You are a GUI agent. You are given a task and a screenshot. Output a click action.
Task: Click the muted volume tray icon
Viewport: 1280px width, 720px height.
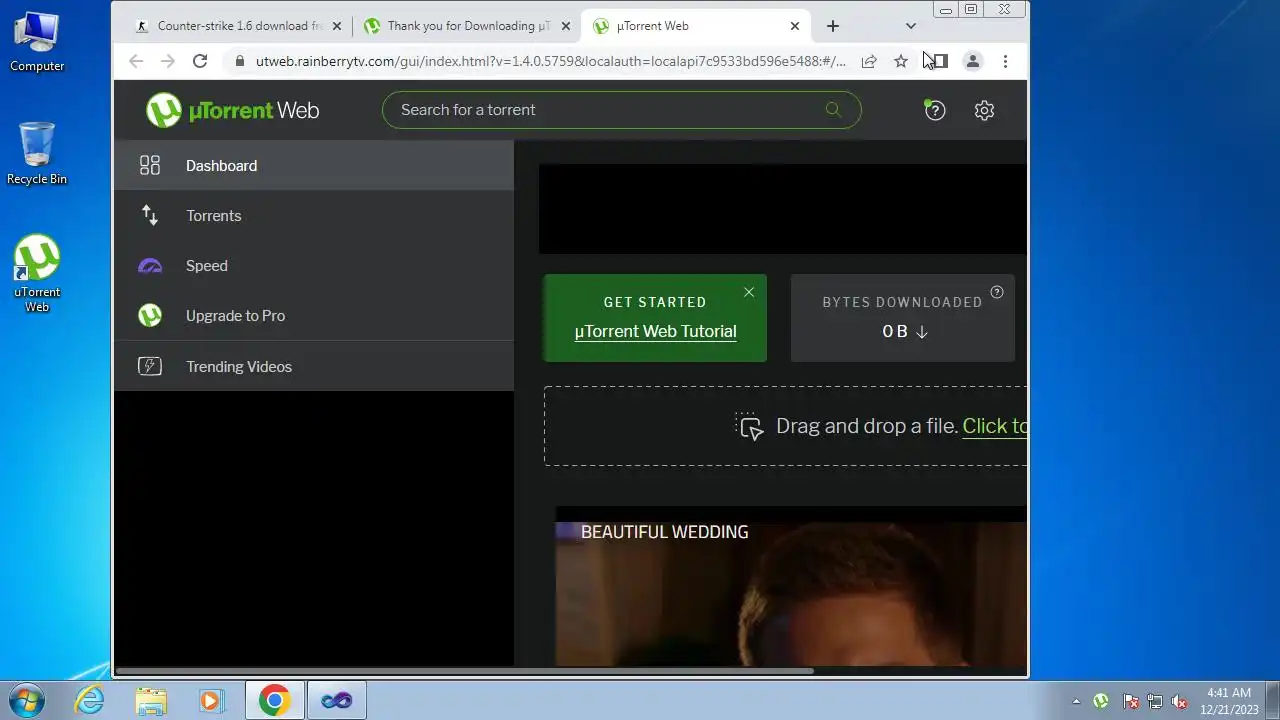click(1179, 701)
